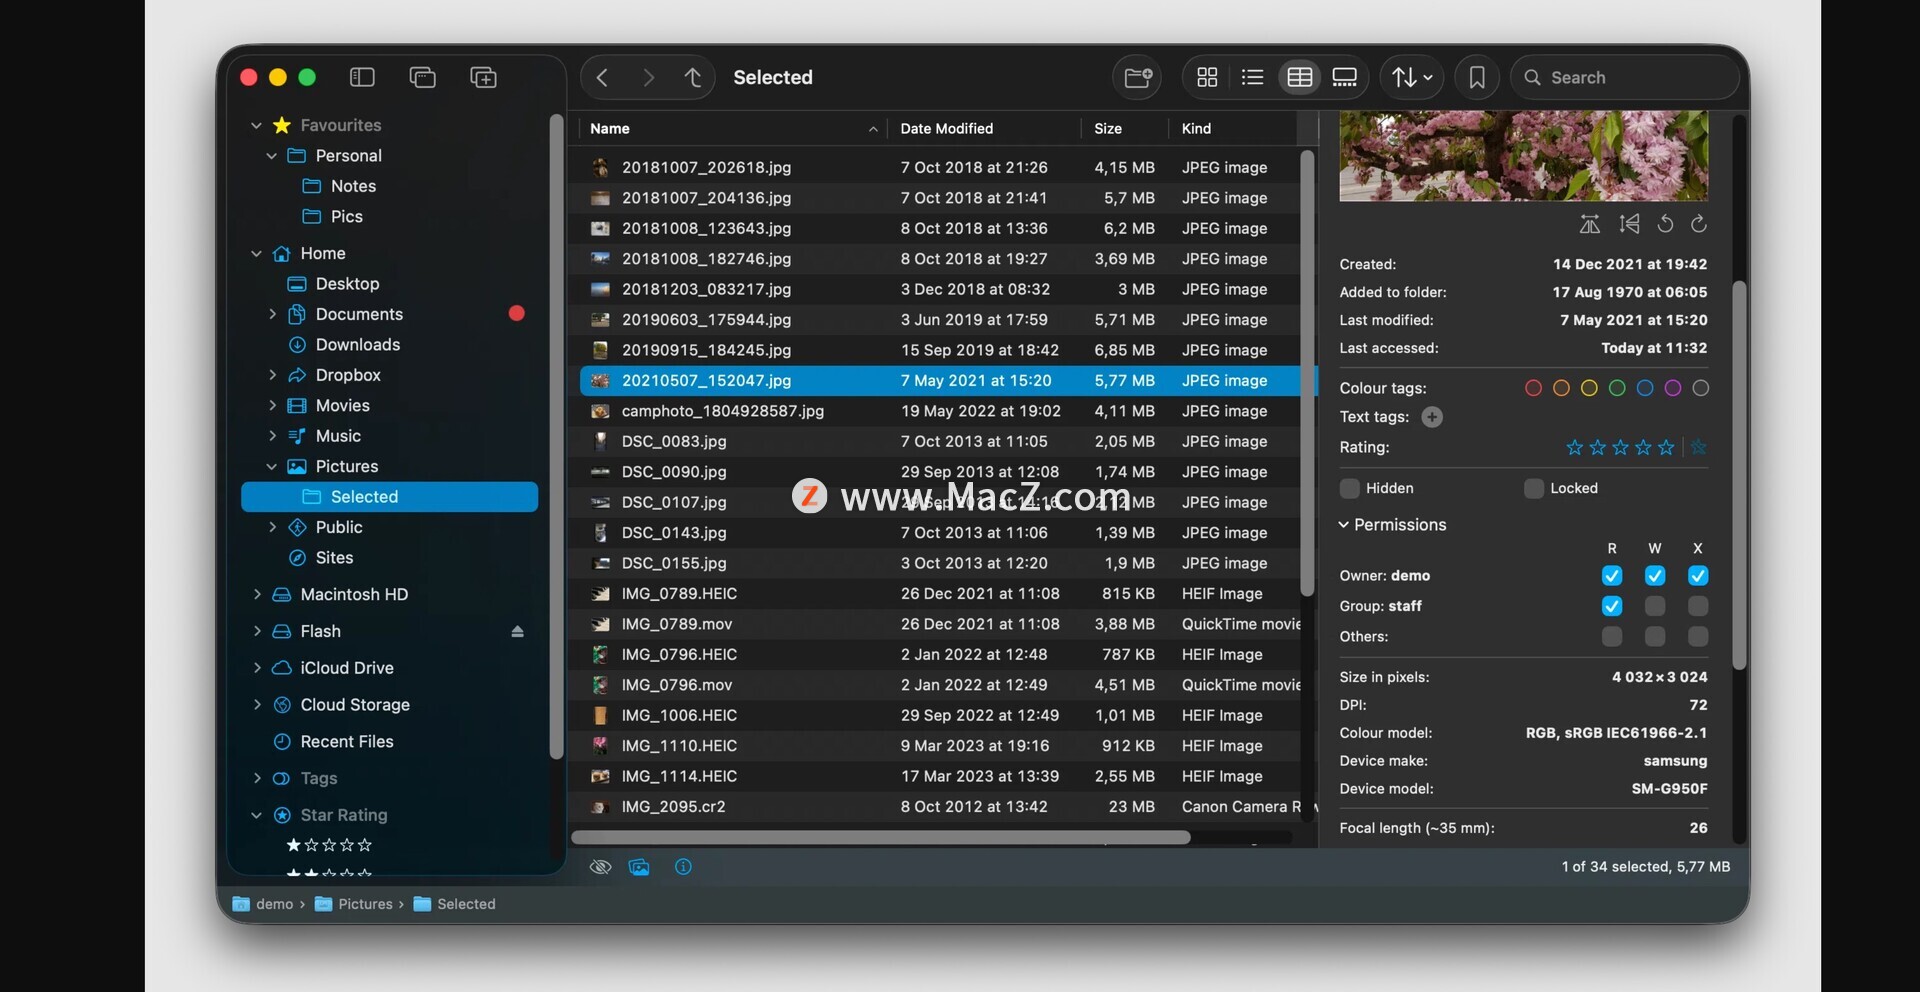The width and height of the screenshot is (1920, 992).
Task: Go up to parent folder
Action: tap(693, 78)
